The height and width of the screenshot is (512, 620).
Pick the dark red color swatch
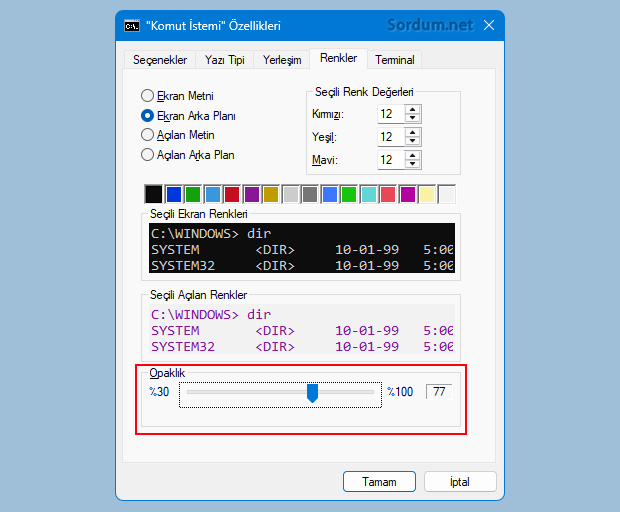click(232, 194)
